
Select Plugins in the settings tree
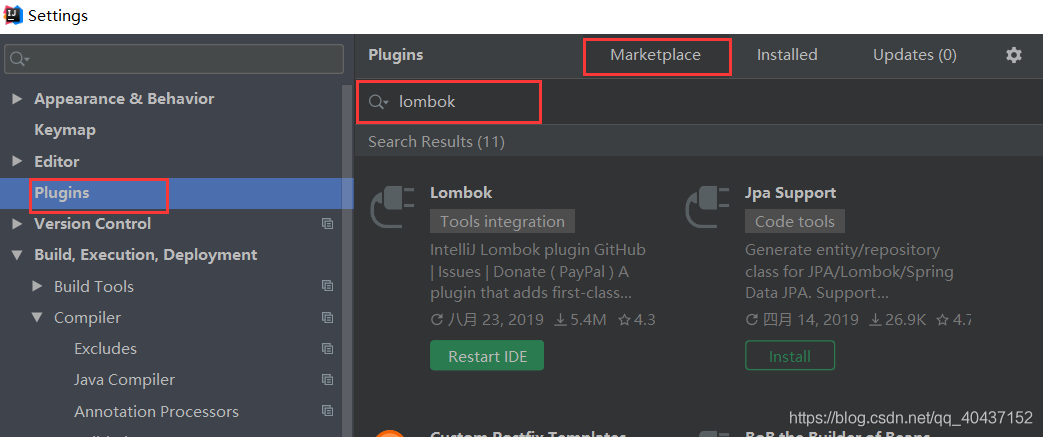coord(62,193)
